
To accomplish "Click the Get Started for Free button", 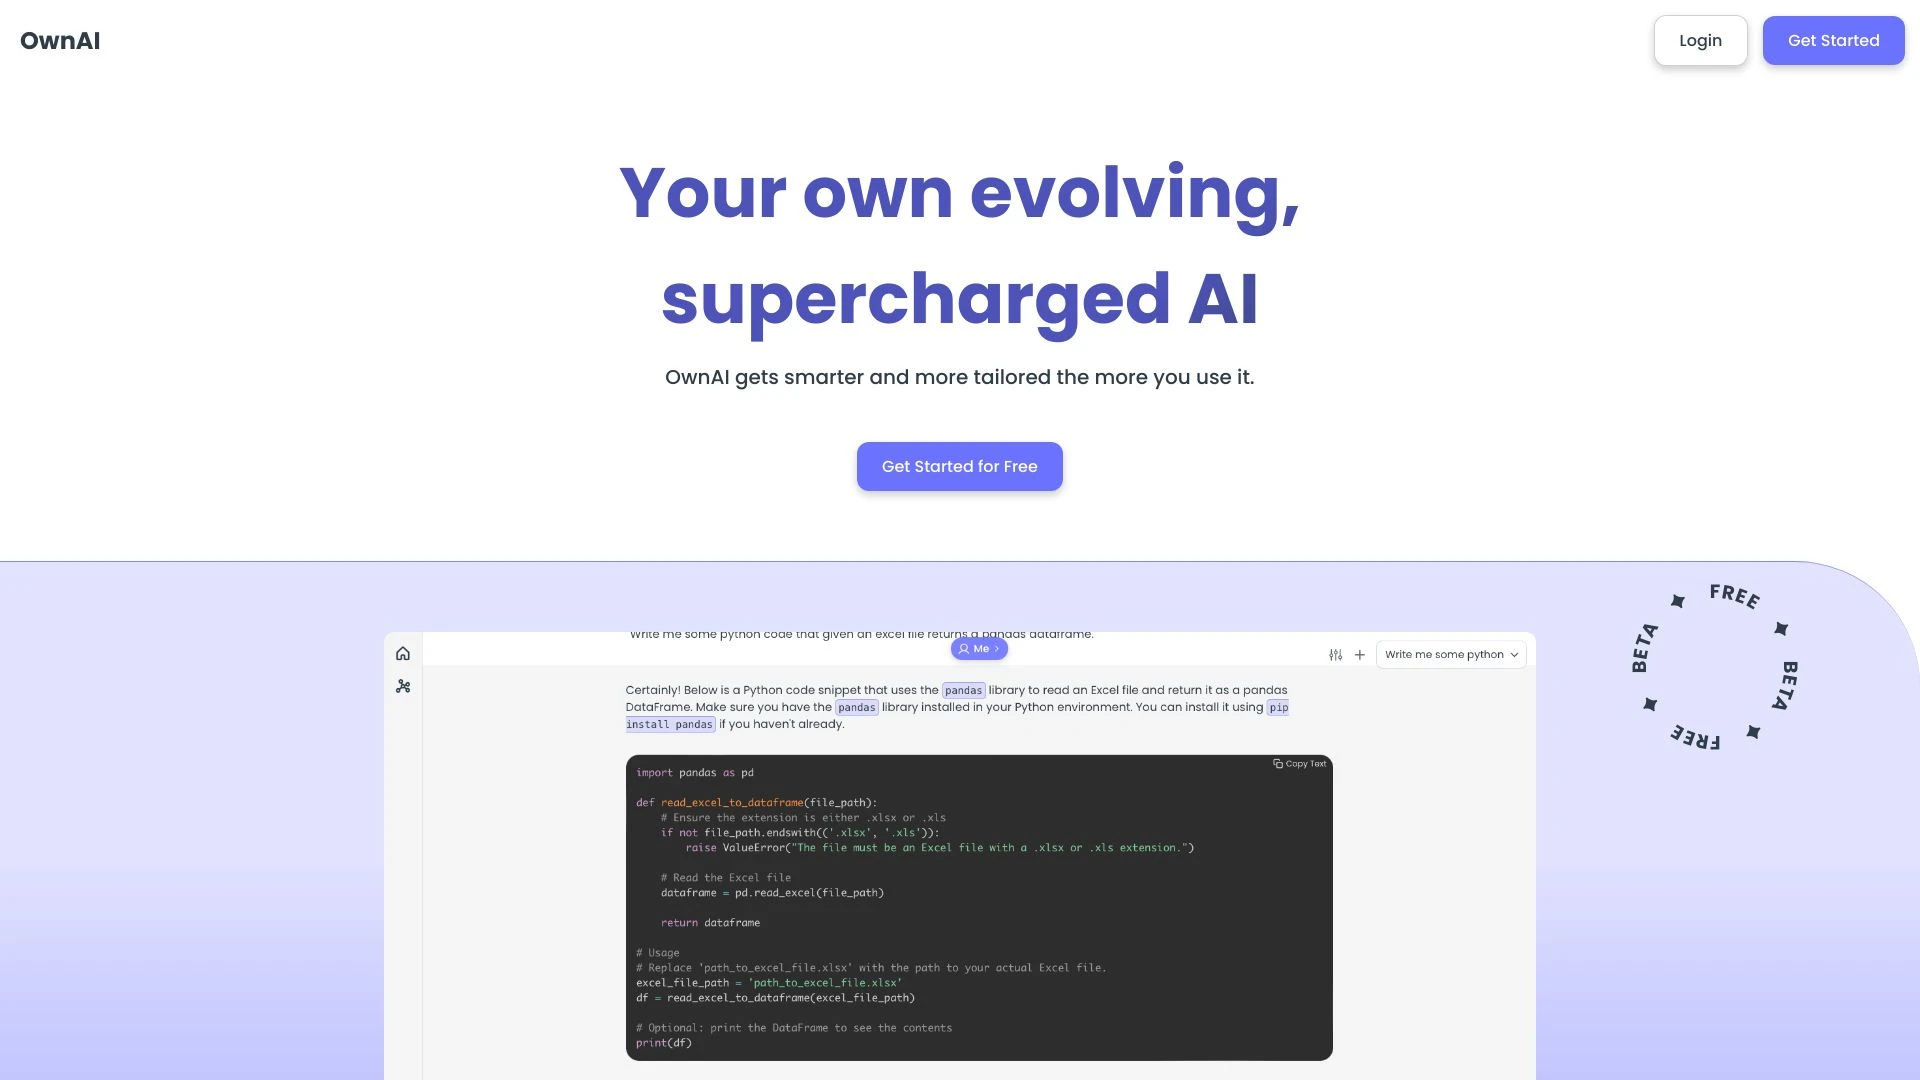I will pyautogui.click(x=960, y=465).
